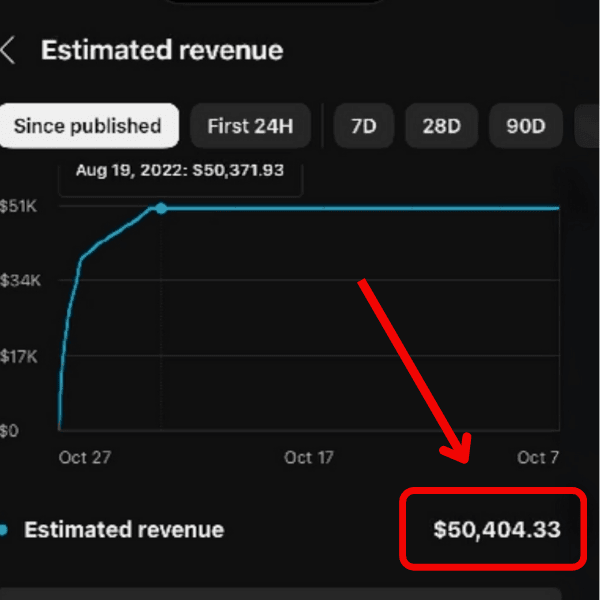Click the Estimated revenue page title
Viewport: 600px width, 600px height.
(x=162, y=51)
